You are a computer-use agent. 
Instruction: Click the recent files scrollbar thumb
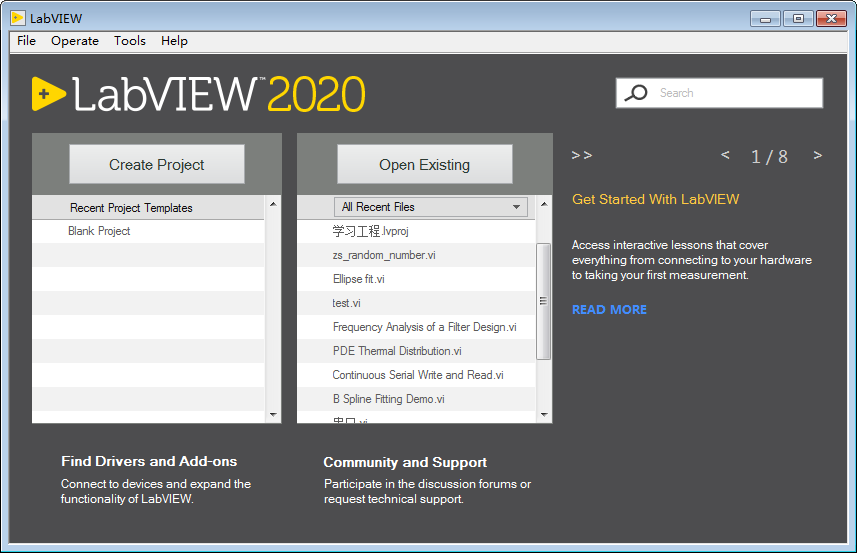(543, 302)
